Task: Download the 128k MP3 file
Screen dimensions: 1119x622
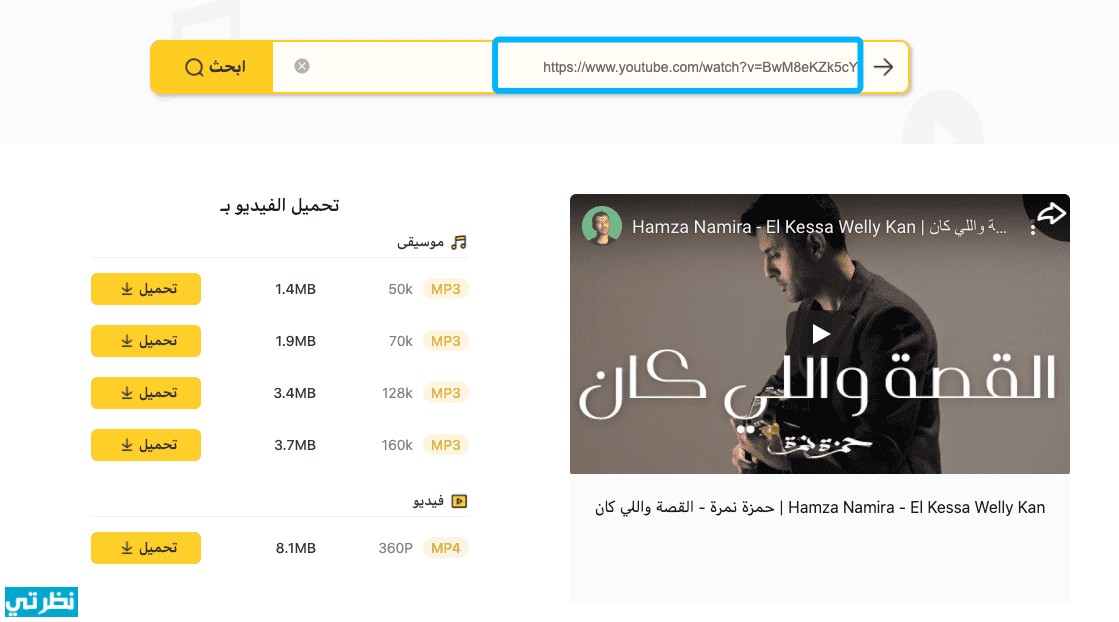Action: click(146, 393)
